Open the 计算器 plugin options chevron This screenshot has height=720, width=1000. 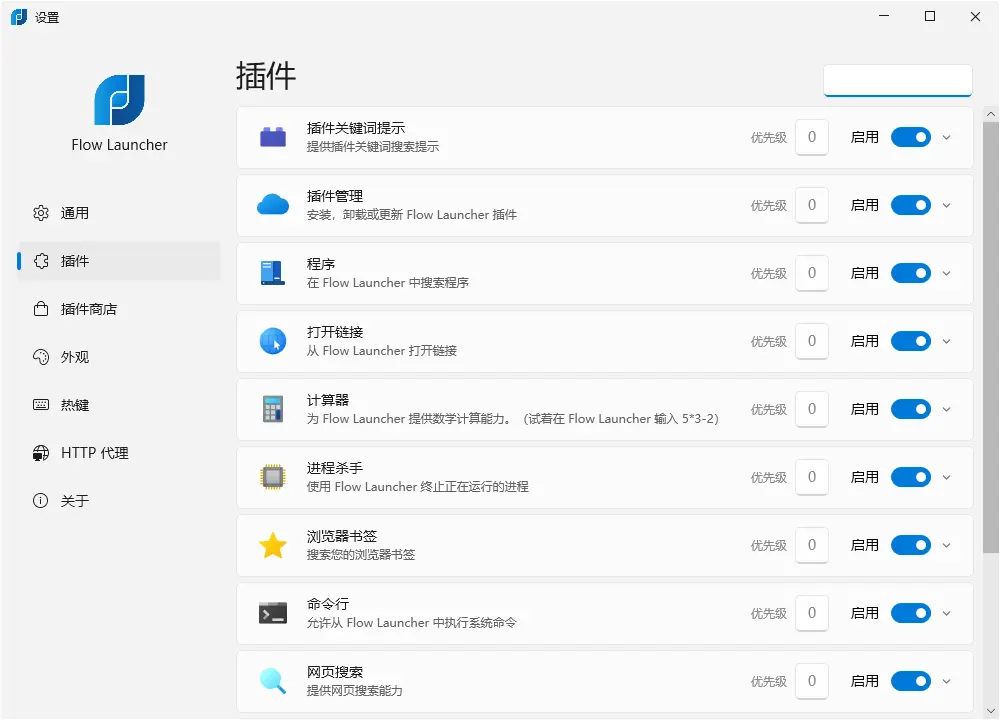[x=946, y=409]
